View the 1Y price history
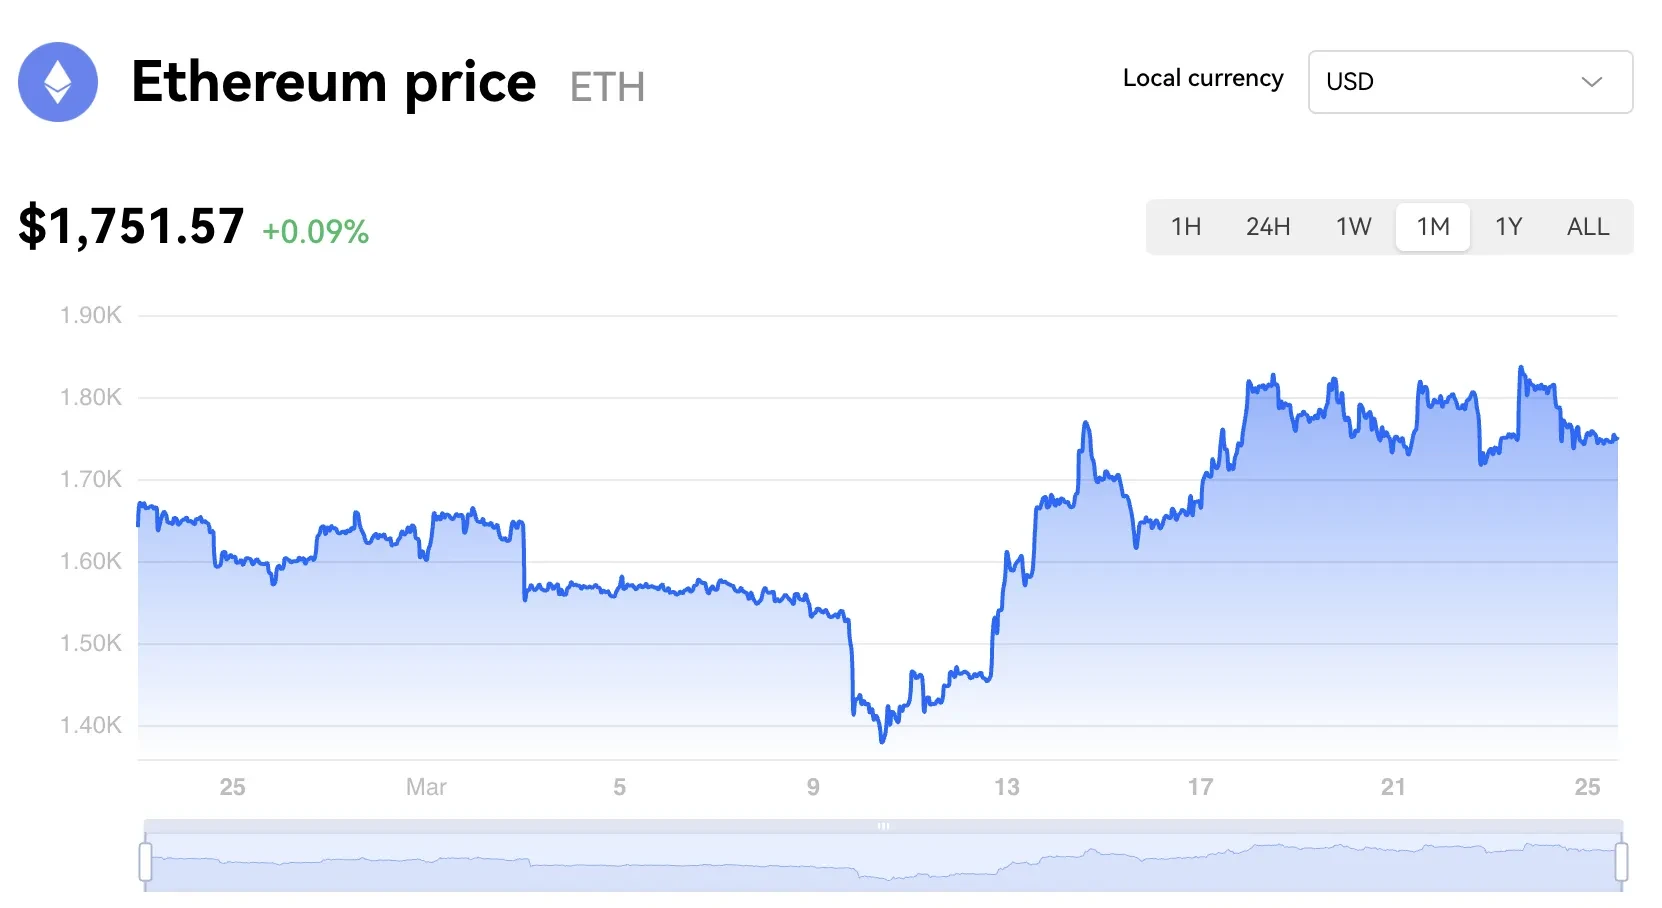1662x908 pixels. [x=1509, y=227]
